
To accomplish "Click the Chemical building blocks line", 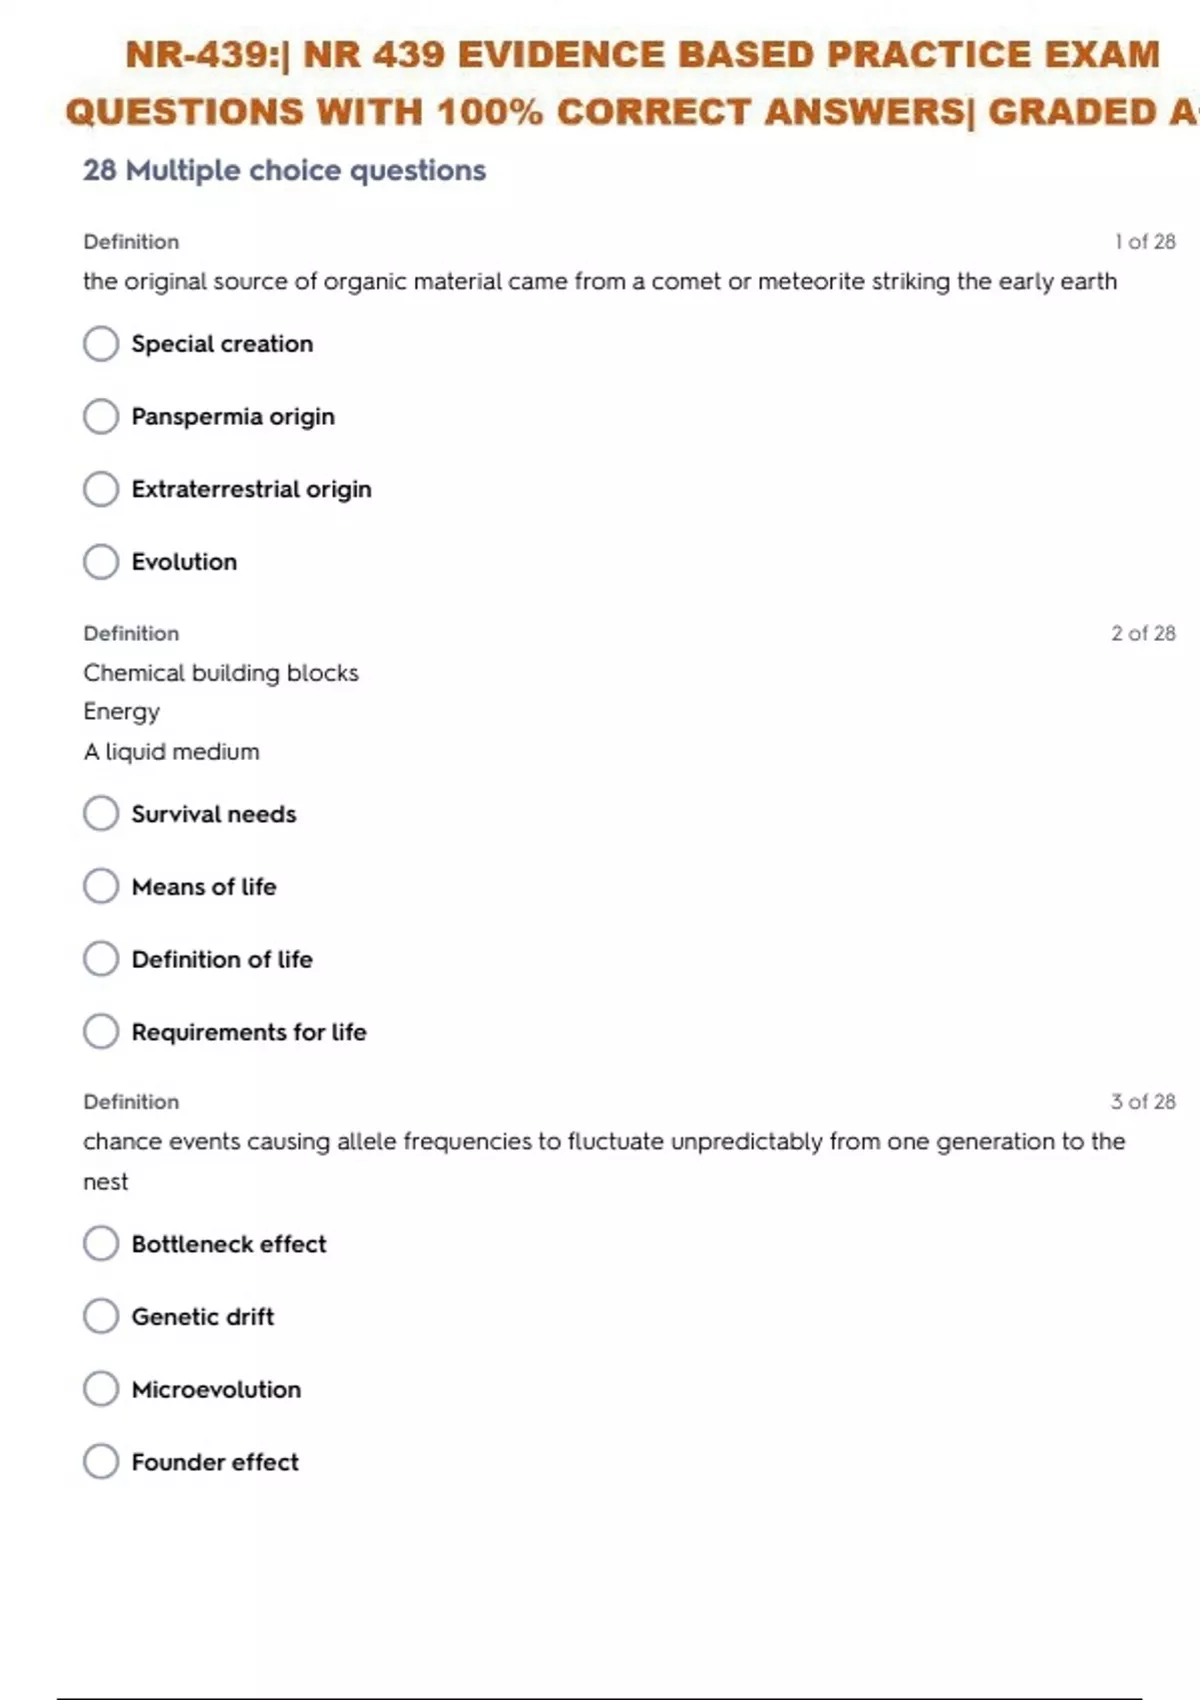I will tap(221, 673).
